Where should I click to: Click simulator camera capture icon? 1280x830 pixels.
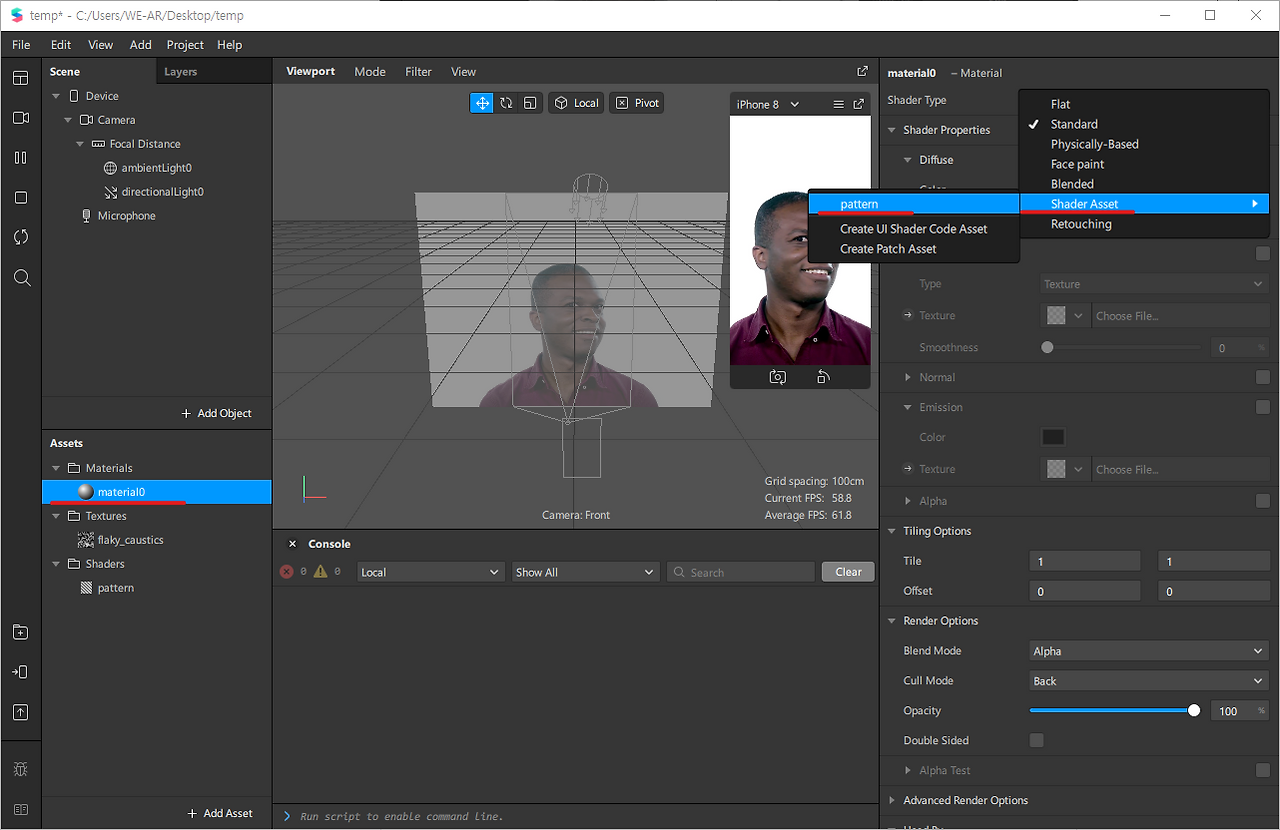(777, 377)
